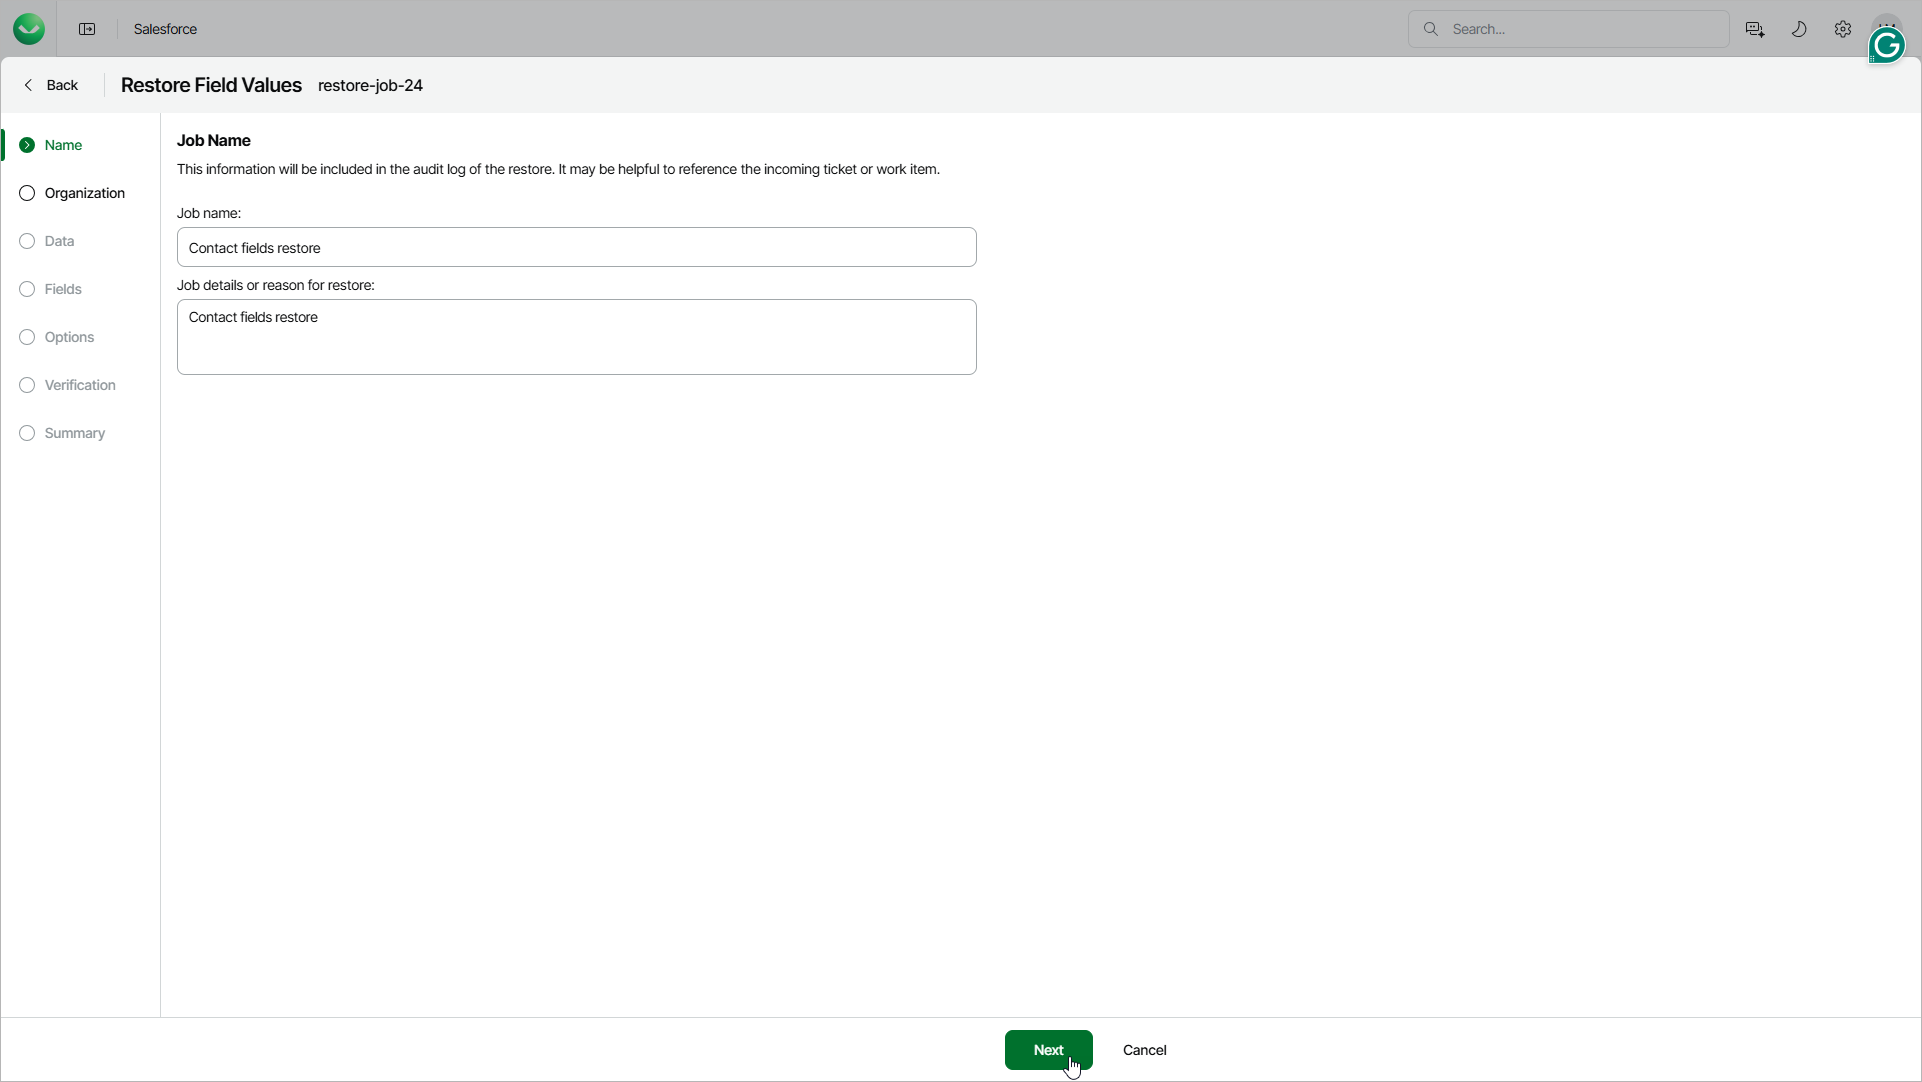The height and width of the screenshot is (1082, 1922).
Task: Focus the job details reason textarea
Action: 576,337
